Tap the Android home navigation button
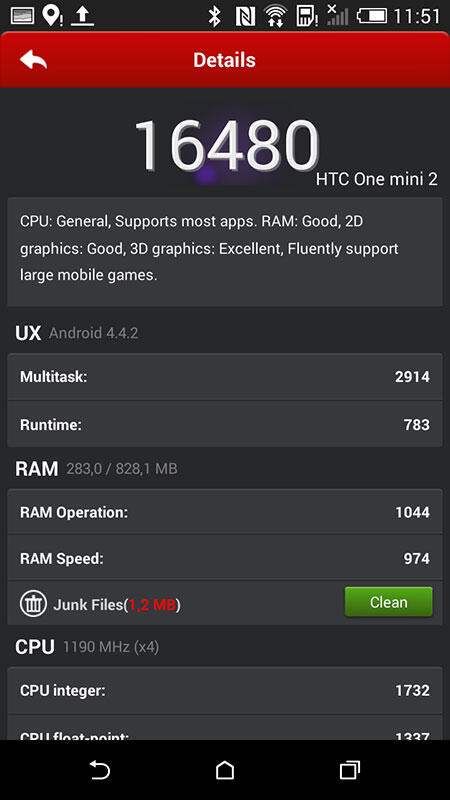This screenshot has width=450, height=800. 225,770
